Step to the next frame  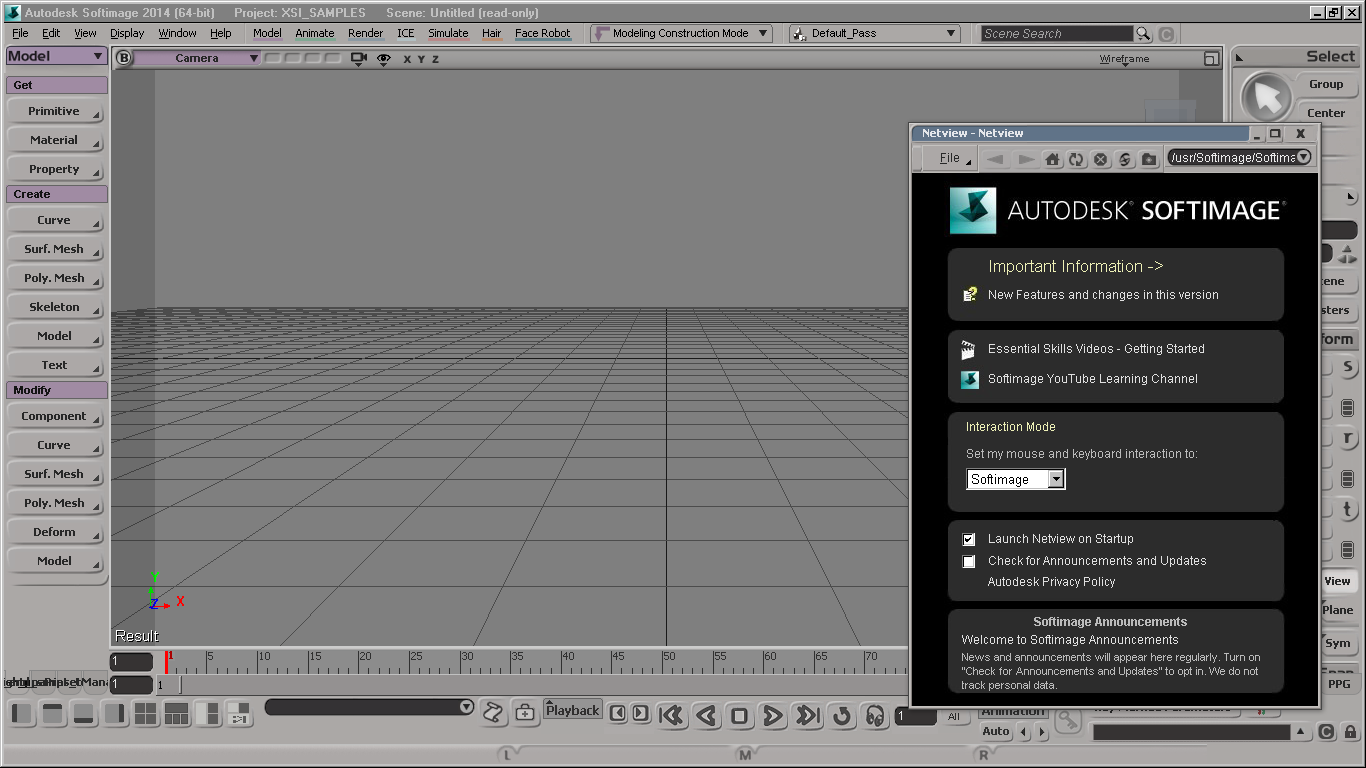pos(640,713)
